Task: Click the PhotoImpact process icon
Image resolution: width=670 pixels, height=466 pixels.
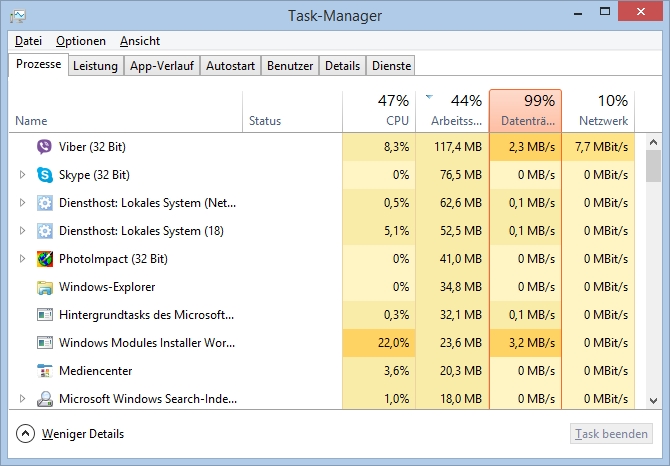Action: coord(44,259)
